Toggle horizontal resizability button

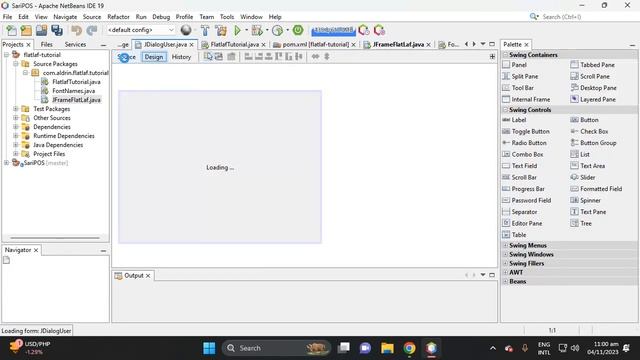[315, 57]
